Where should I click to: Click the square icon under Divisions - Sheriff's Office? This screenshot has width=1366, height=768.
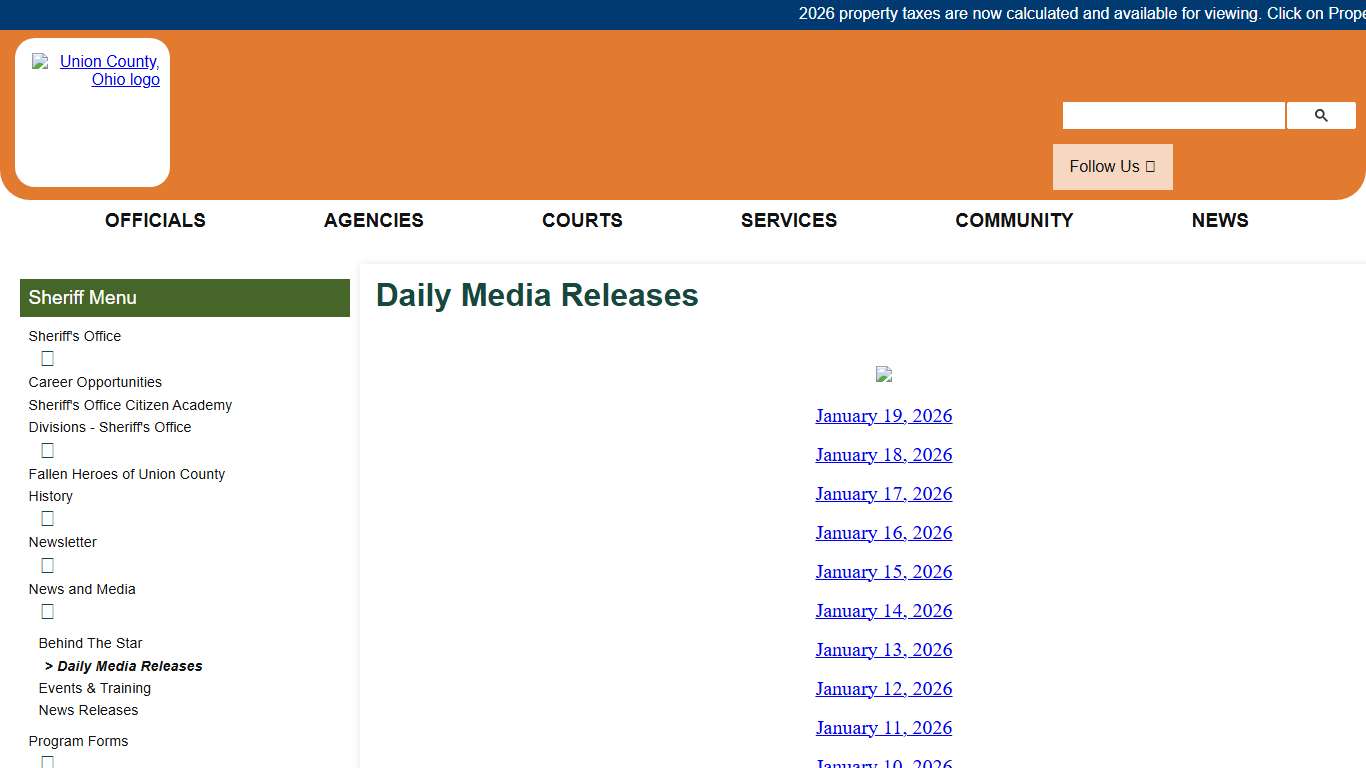click(x=47, y=450)
